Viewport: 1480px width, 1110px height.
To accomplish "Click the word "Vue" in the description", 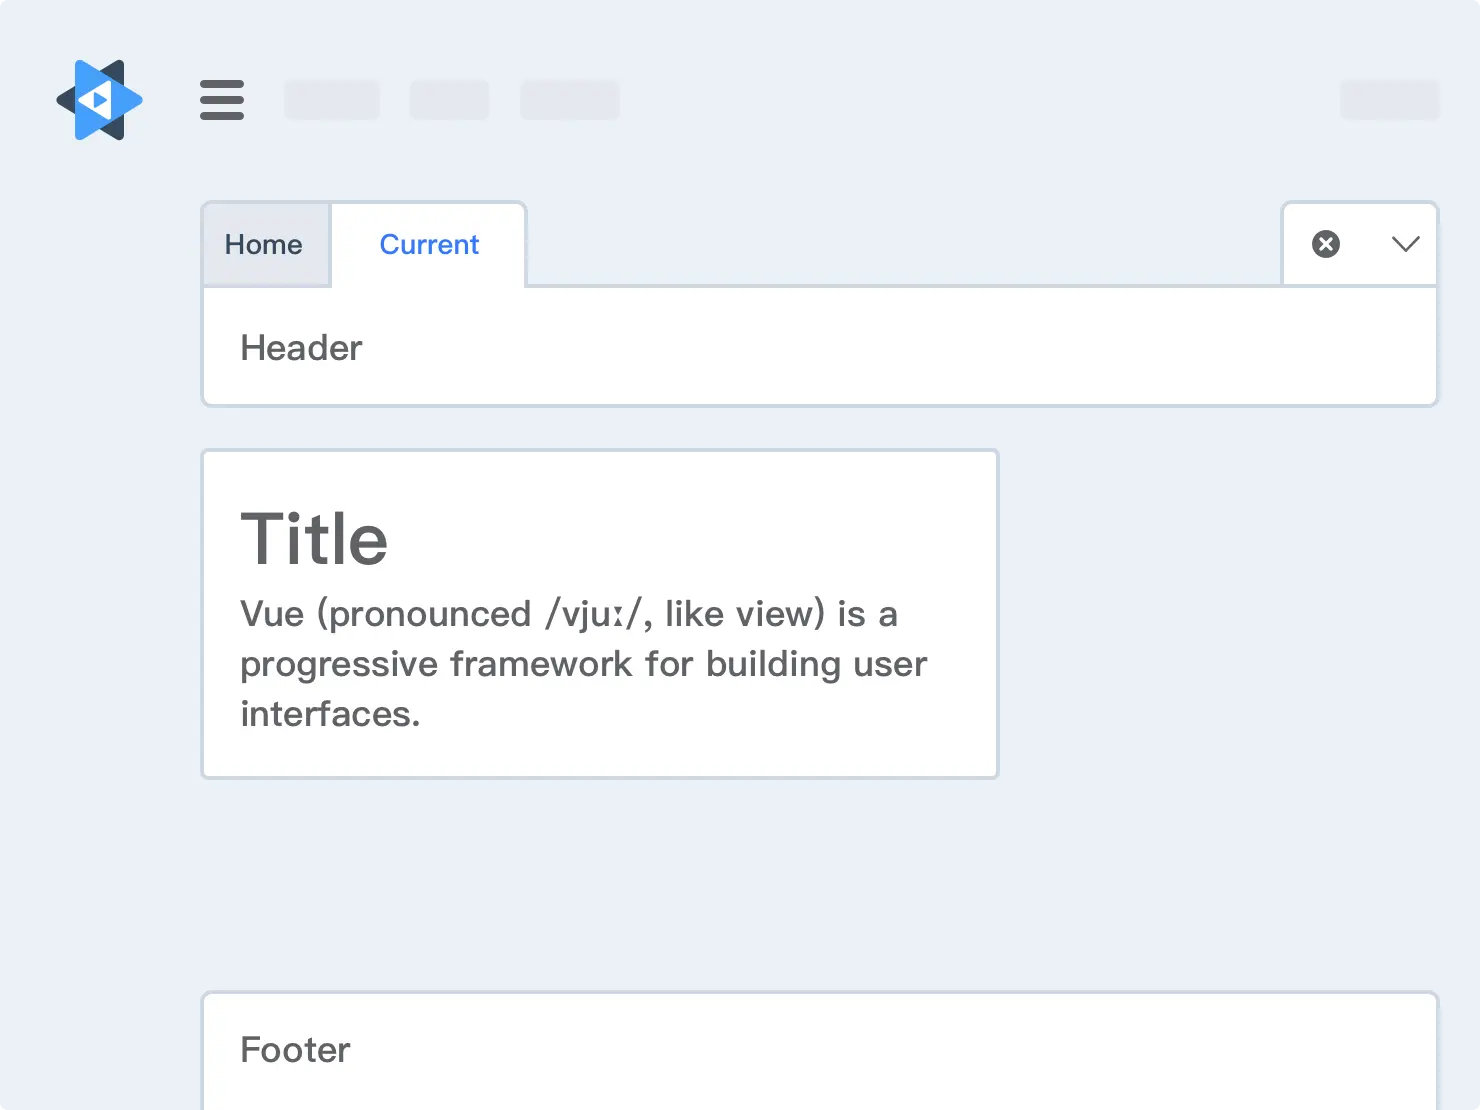I will [x=272, y=614].
